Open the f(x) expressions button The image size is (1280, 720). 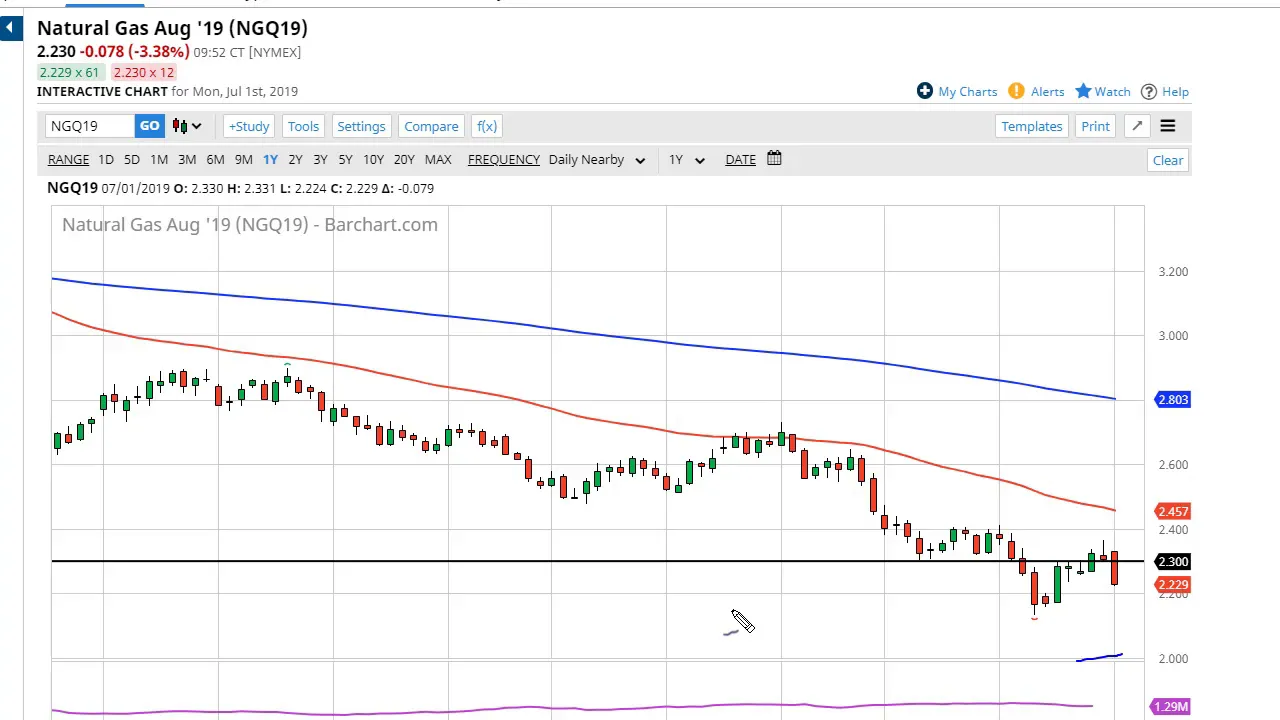point(487,126)
